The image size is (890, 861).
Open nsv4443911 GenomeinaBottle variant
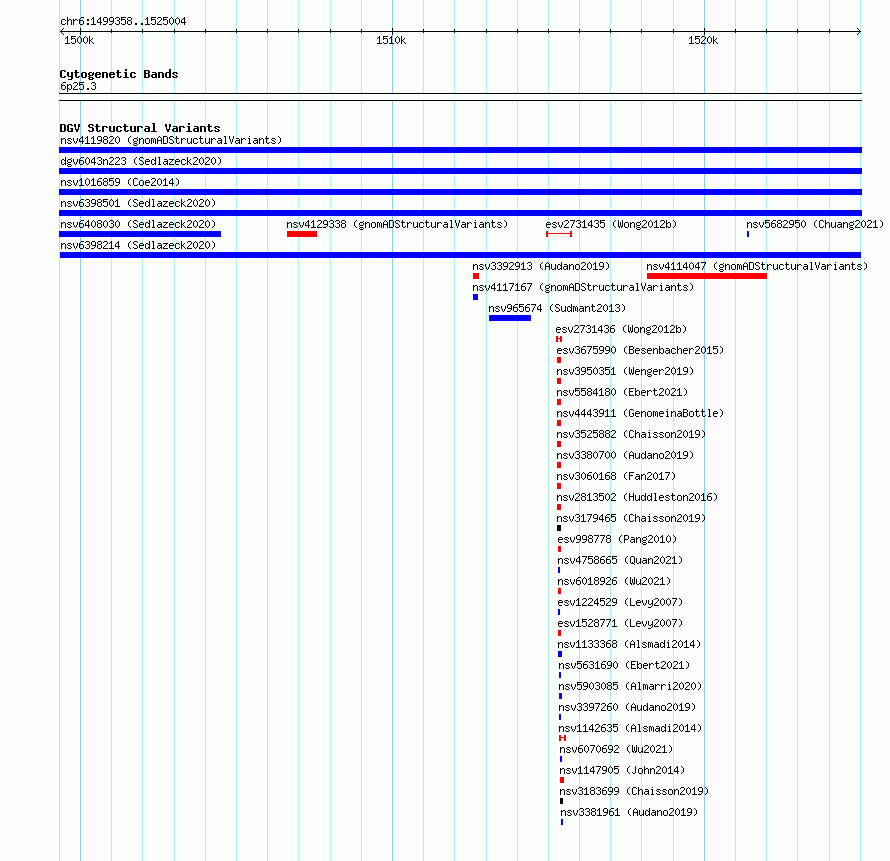click(640, 413)
